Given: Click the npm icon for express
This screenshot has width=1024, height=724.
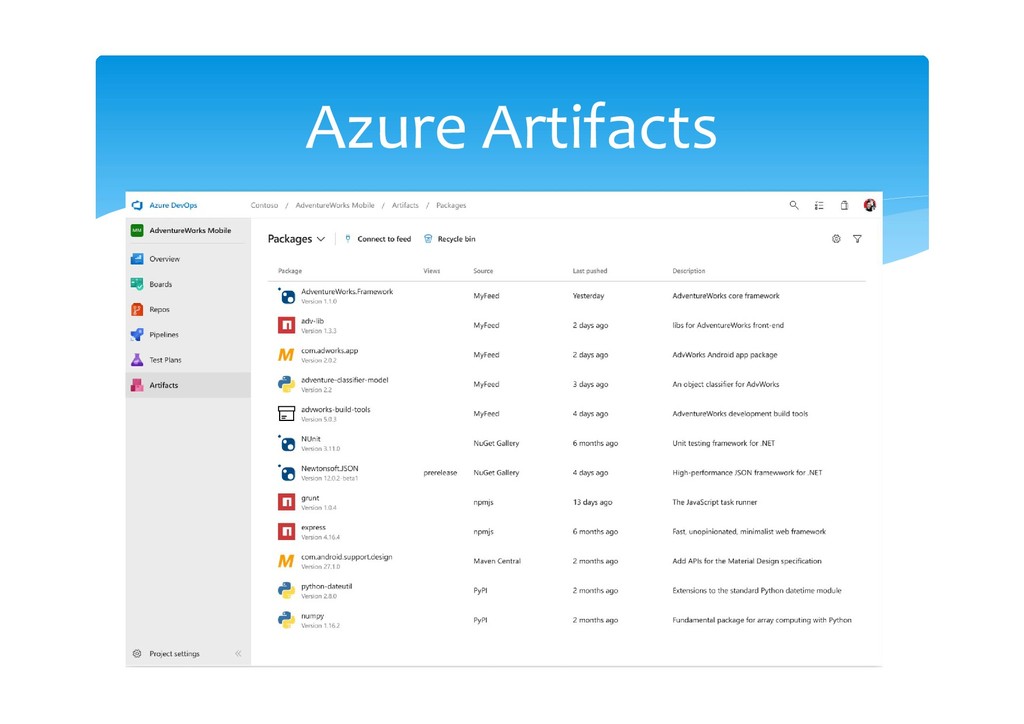Looking at the screenshot, I should [286, 531].
